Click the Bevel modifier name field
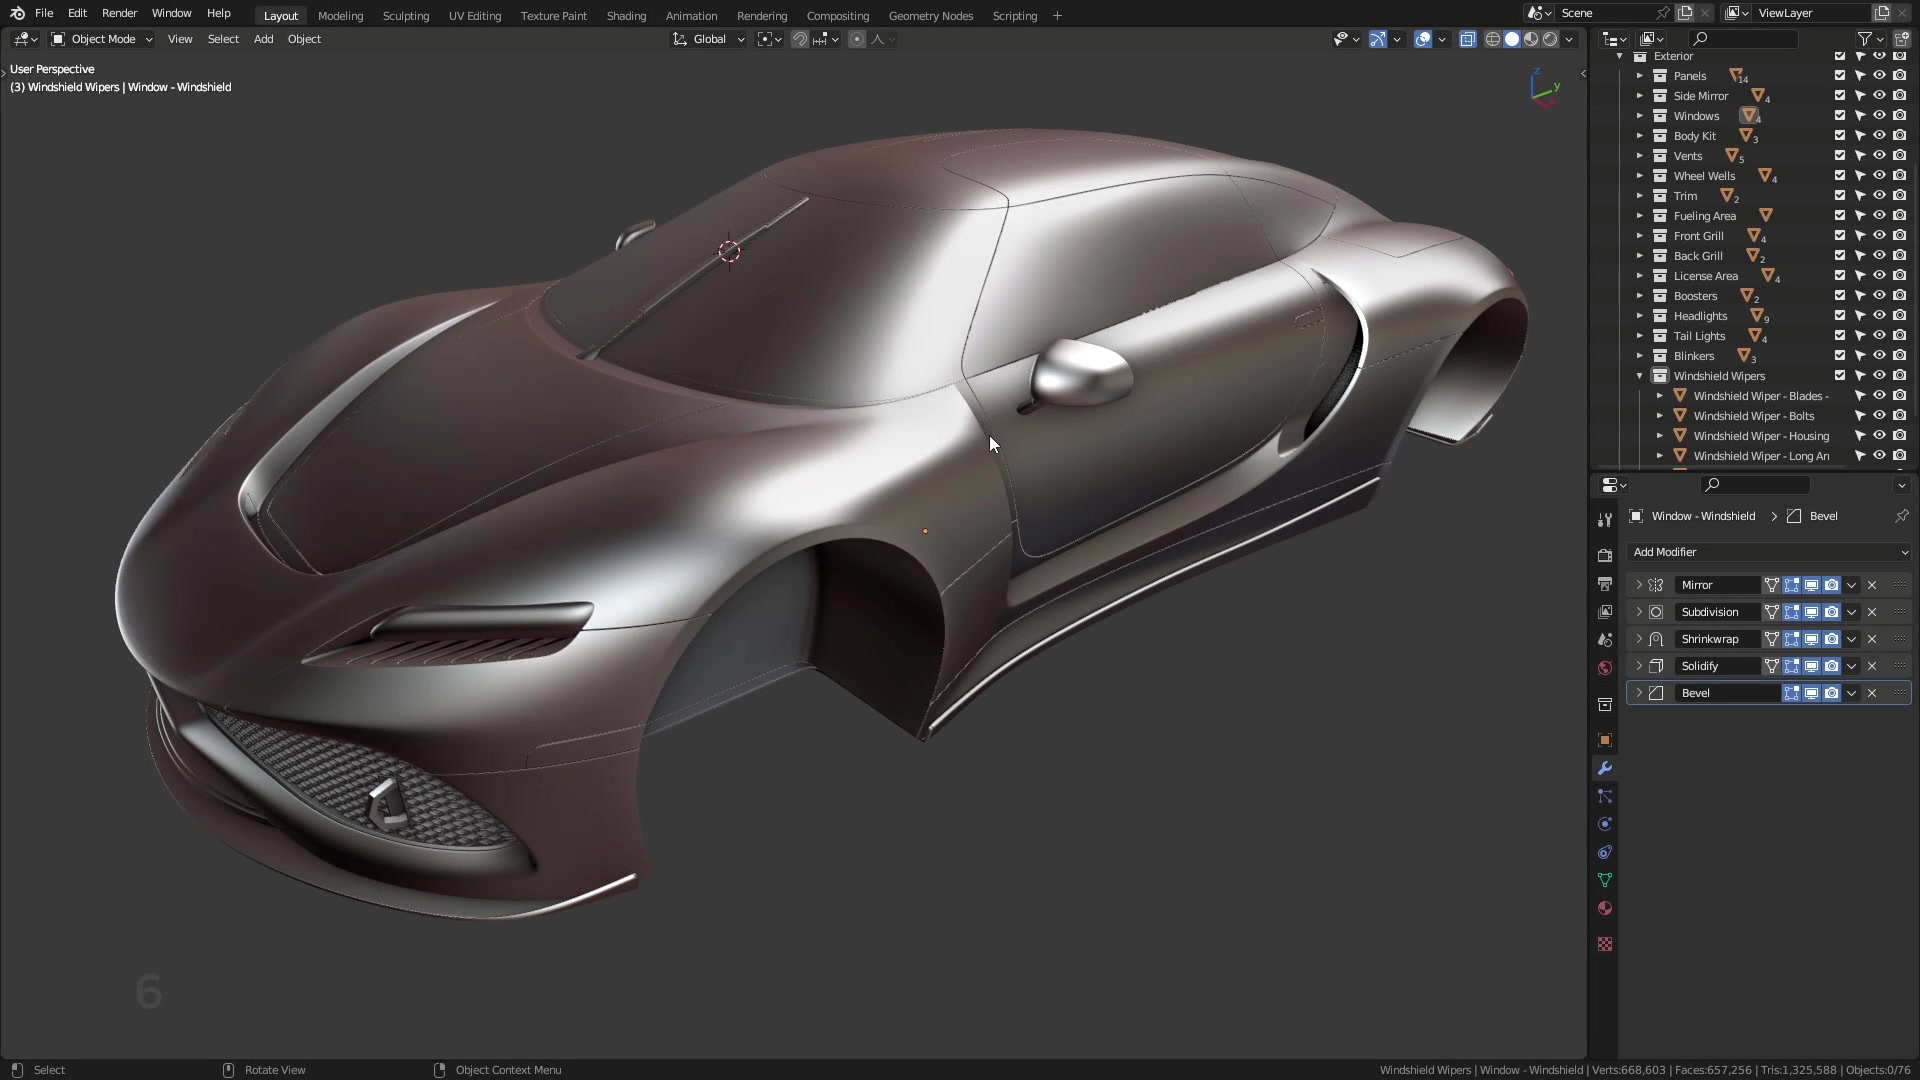 [1728, 693]
